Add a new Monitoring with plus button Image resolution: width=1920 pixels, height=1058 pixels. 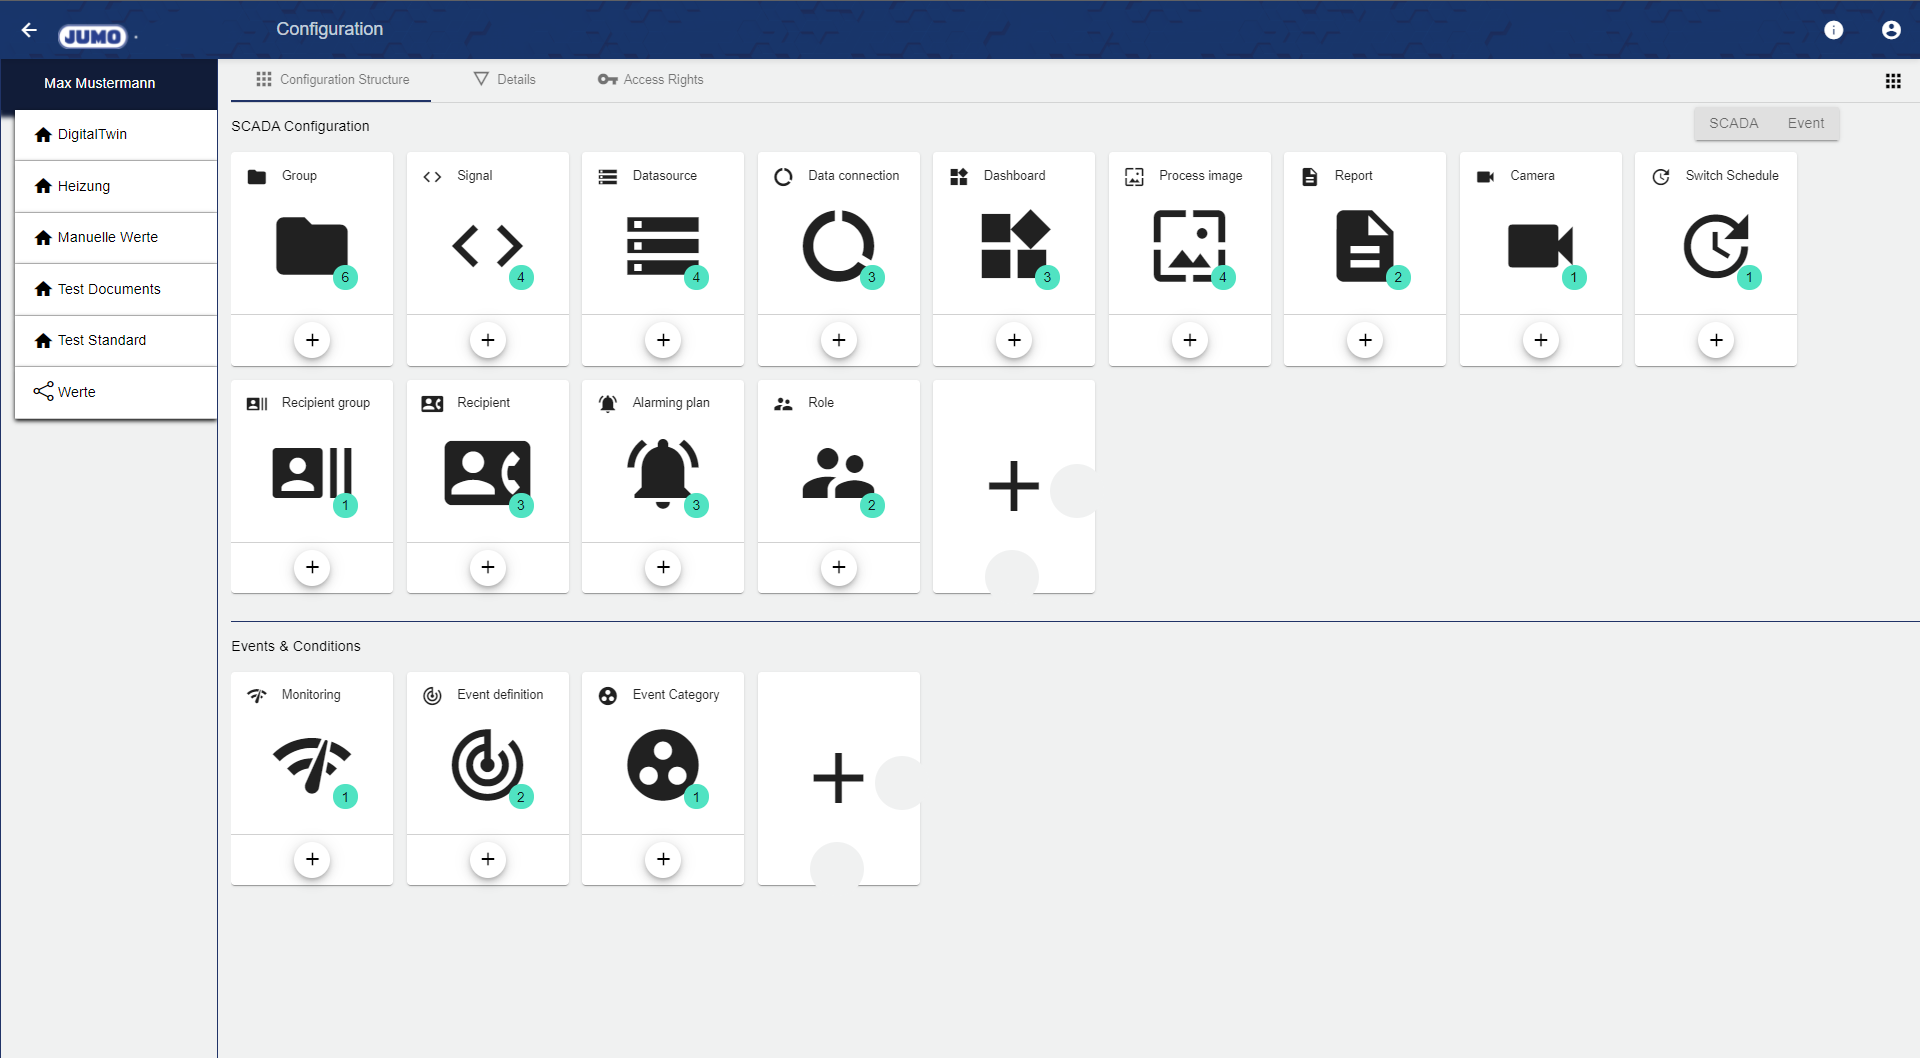click(x=312, y=859)
